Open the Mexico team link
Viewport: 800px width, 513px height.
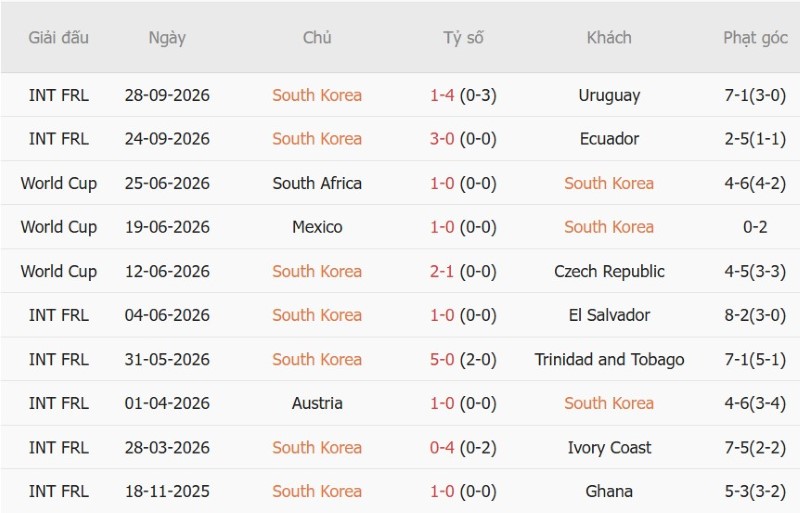pyautogui.click(x=317, y=227)
